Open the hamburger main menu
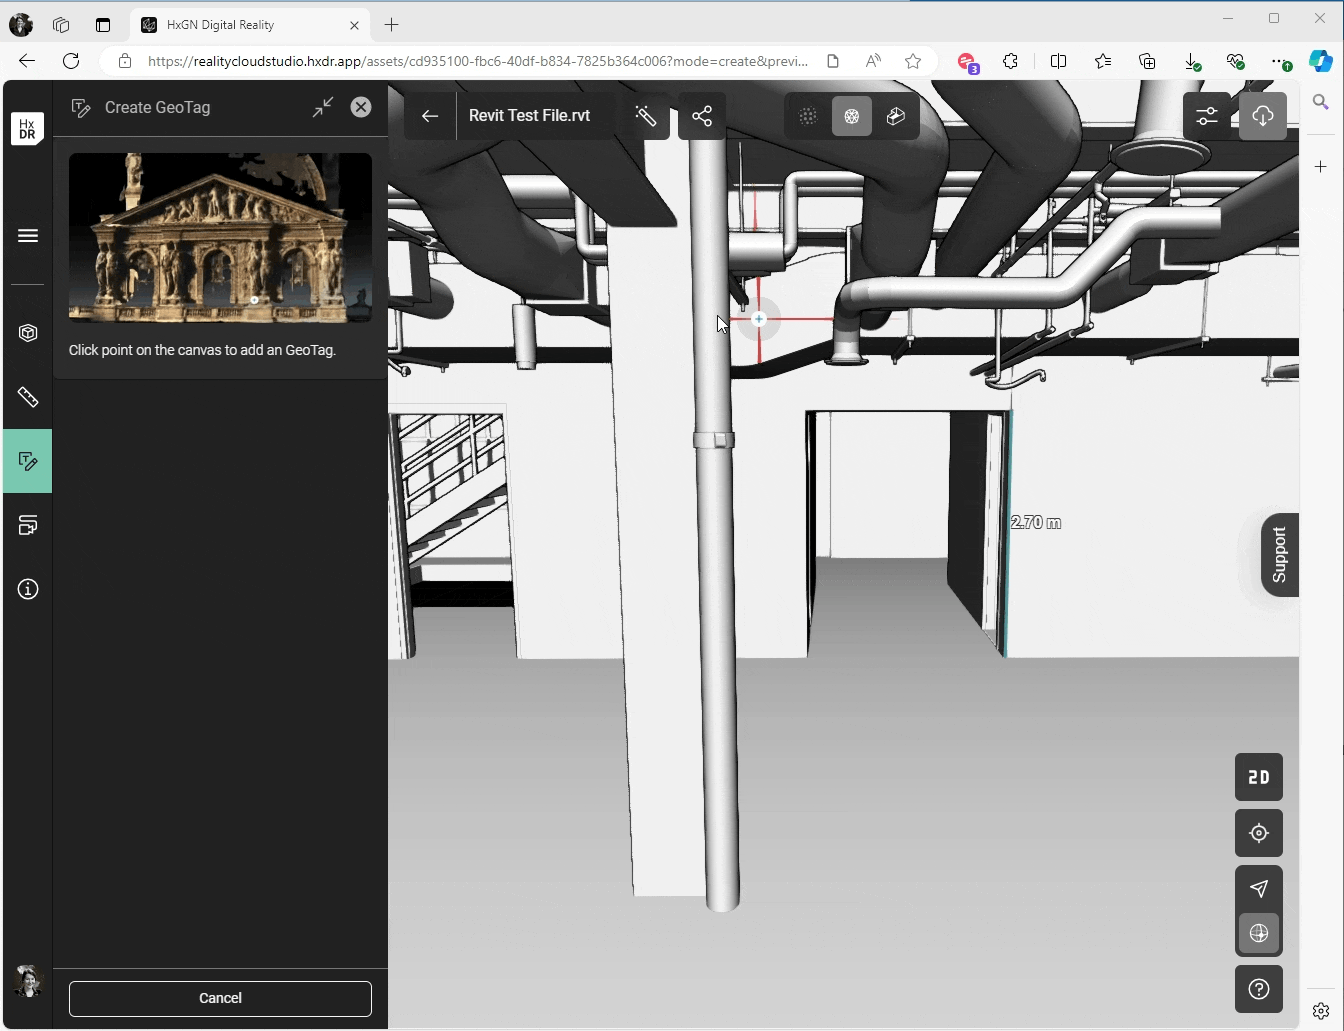The image size is (1344, 1031). coord(28,236)
